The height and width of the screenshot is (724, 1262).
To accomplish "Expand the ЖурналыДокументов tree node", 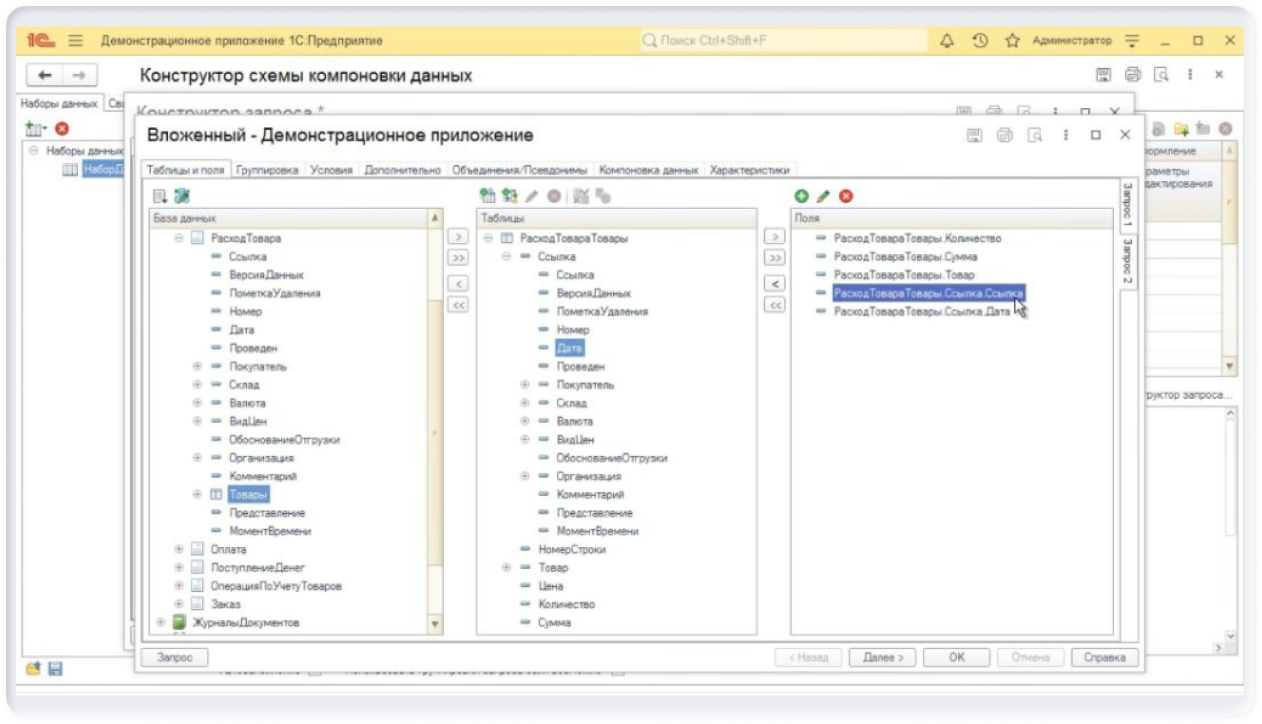I will point(161,623).
